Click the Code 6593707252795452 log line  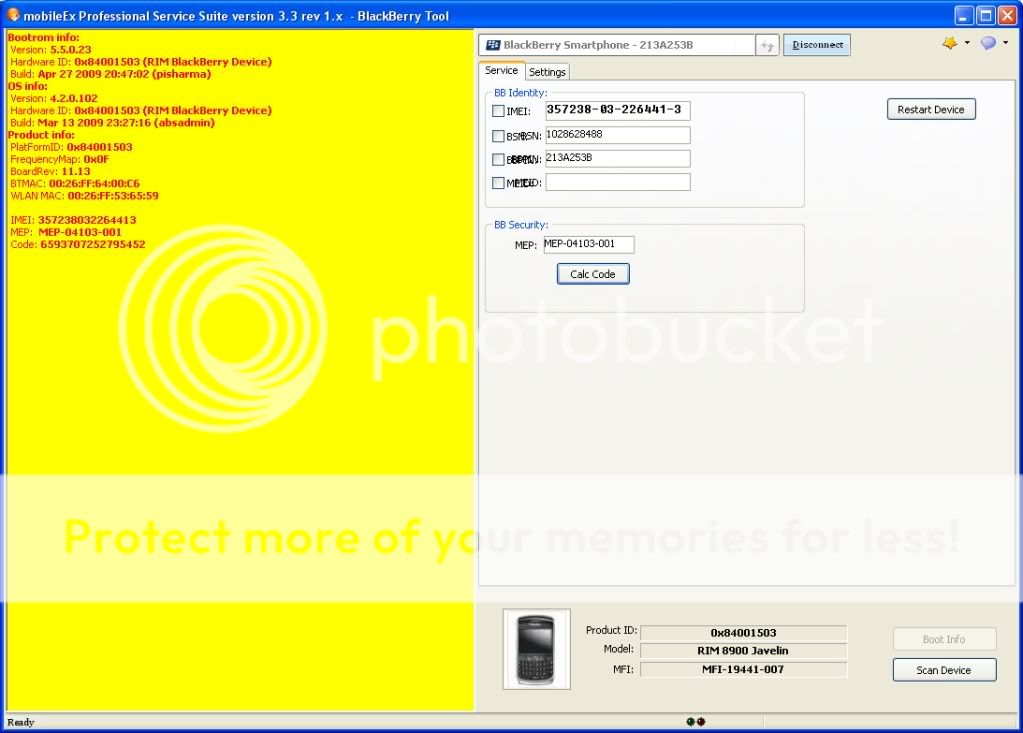click(78, 245)
